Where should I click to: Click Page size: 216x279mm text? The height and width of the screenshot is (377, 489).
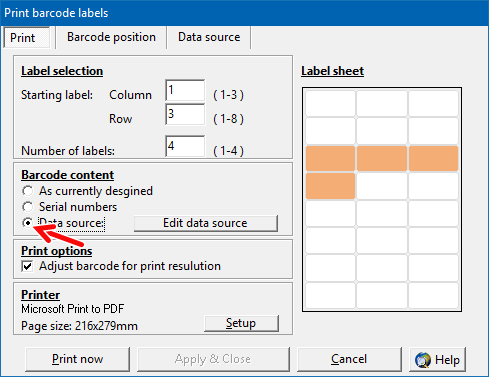pyautogui.click(x=79, y=326)
